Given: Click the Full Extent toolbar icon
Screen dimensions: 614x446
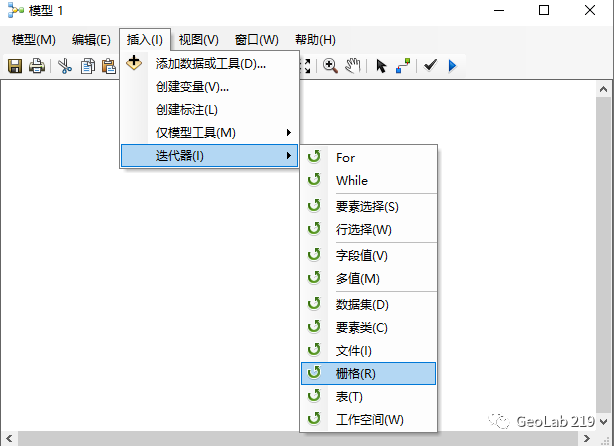Looking at the screenshot, I should [x=305, y=66].
